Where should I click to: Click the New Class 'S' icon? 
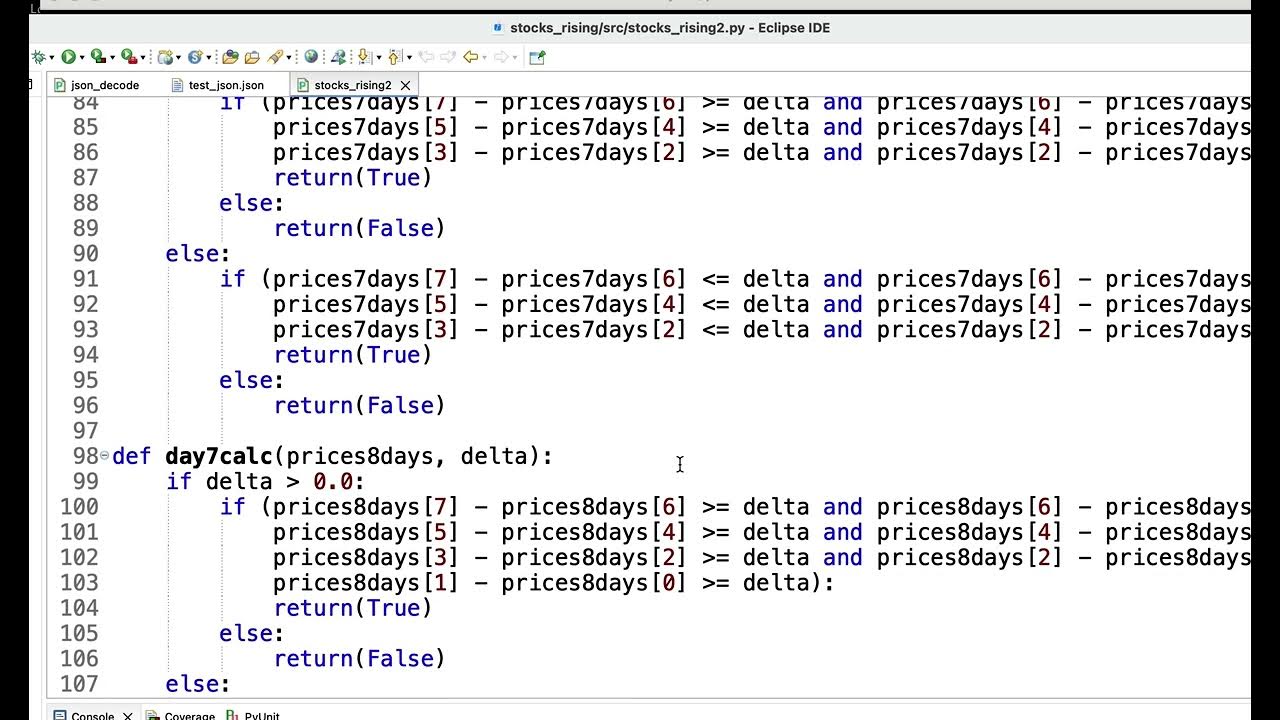195,57
